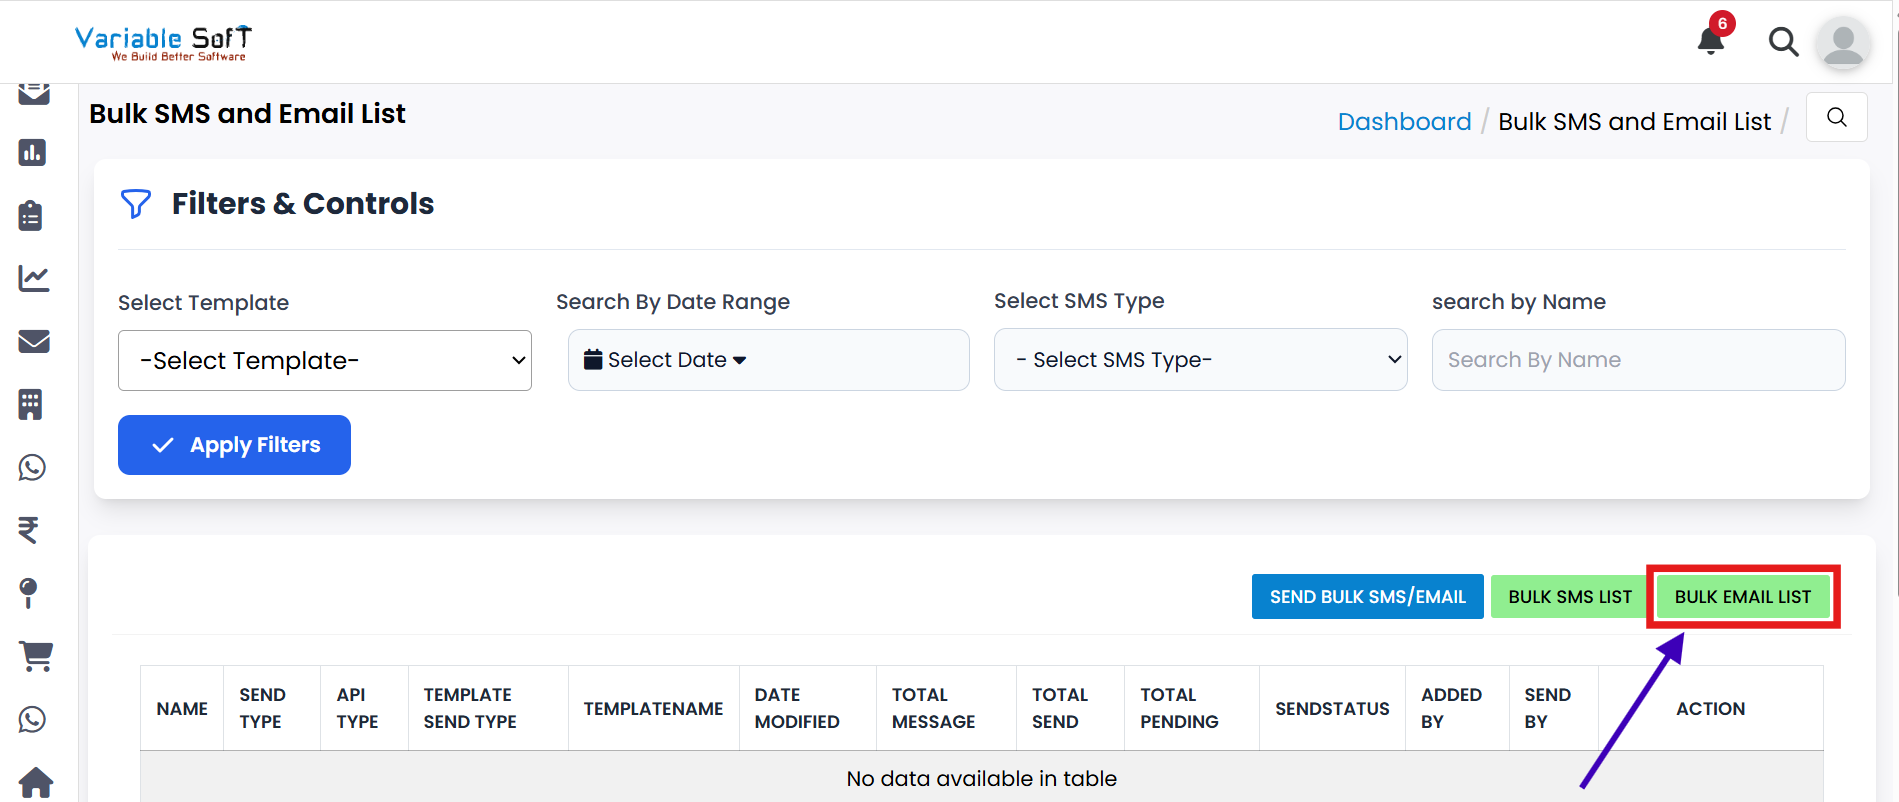The width and height of the screenshot is (1899, 802).
Task: Click the home icon in sidebar
Action: (x=36, y=782)
